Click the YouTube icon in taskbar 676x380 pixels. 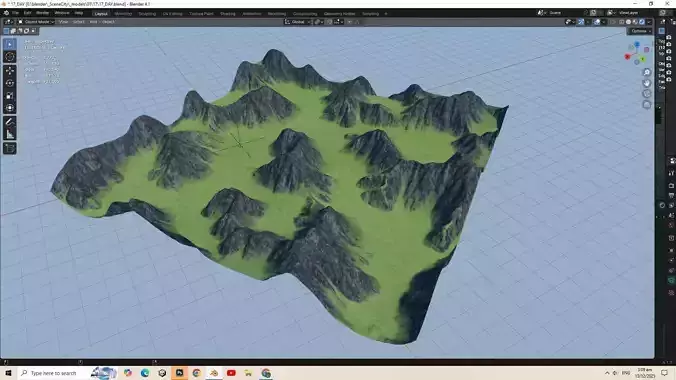pyautogui.click(x=231, y=373)
